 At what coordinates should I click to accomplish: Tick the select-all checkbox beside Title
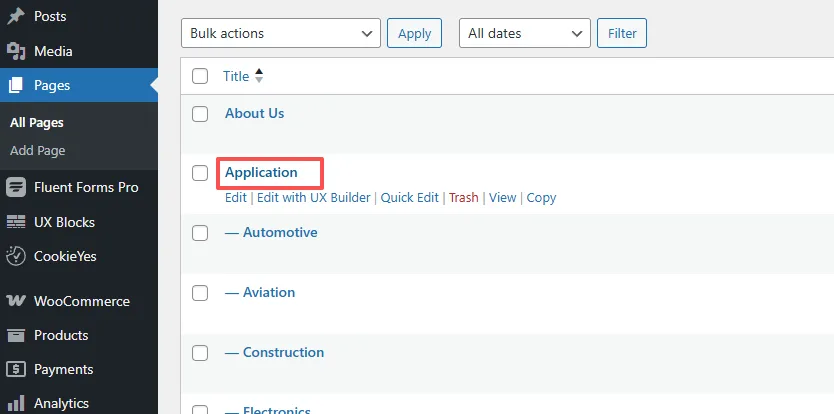pyautogui.click(x=200, y=76)
